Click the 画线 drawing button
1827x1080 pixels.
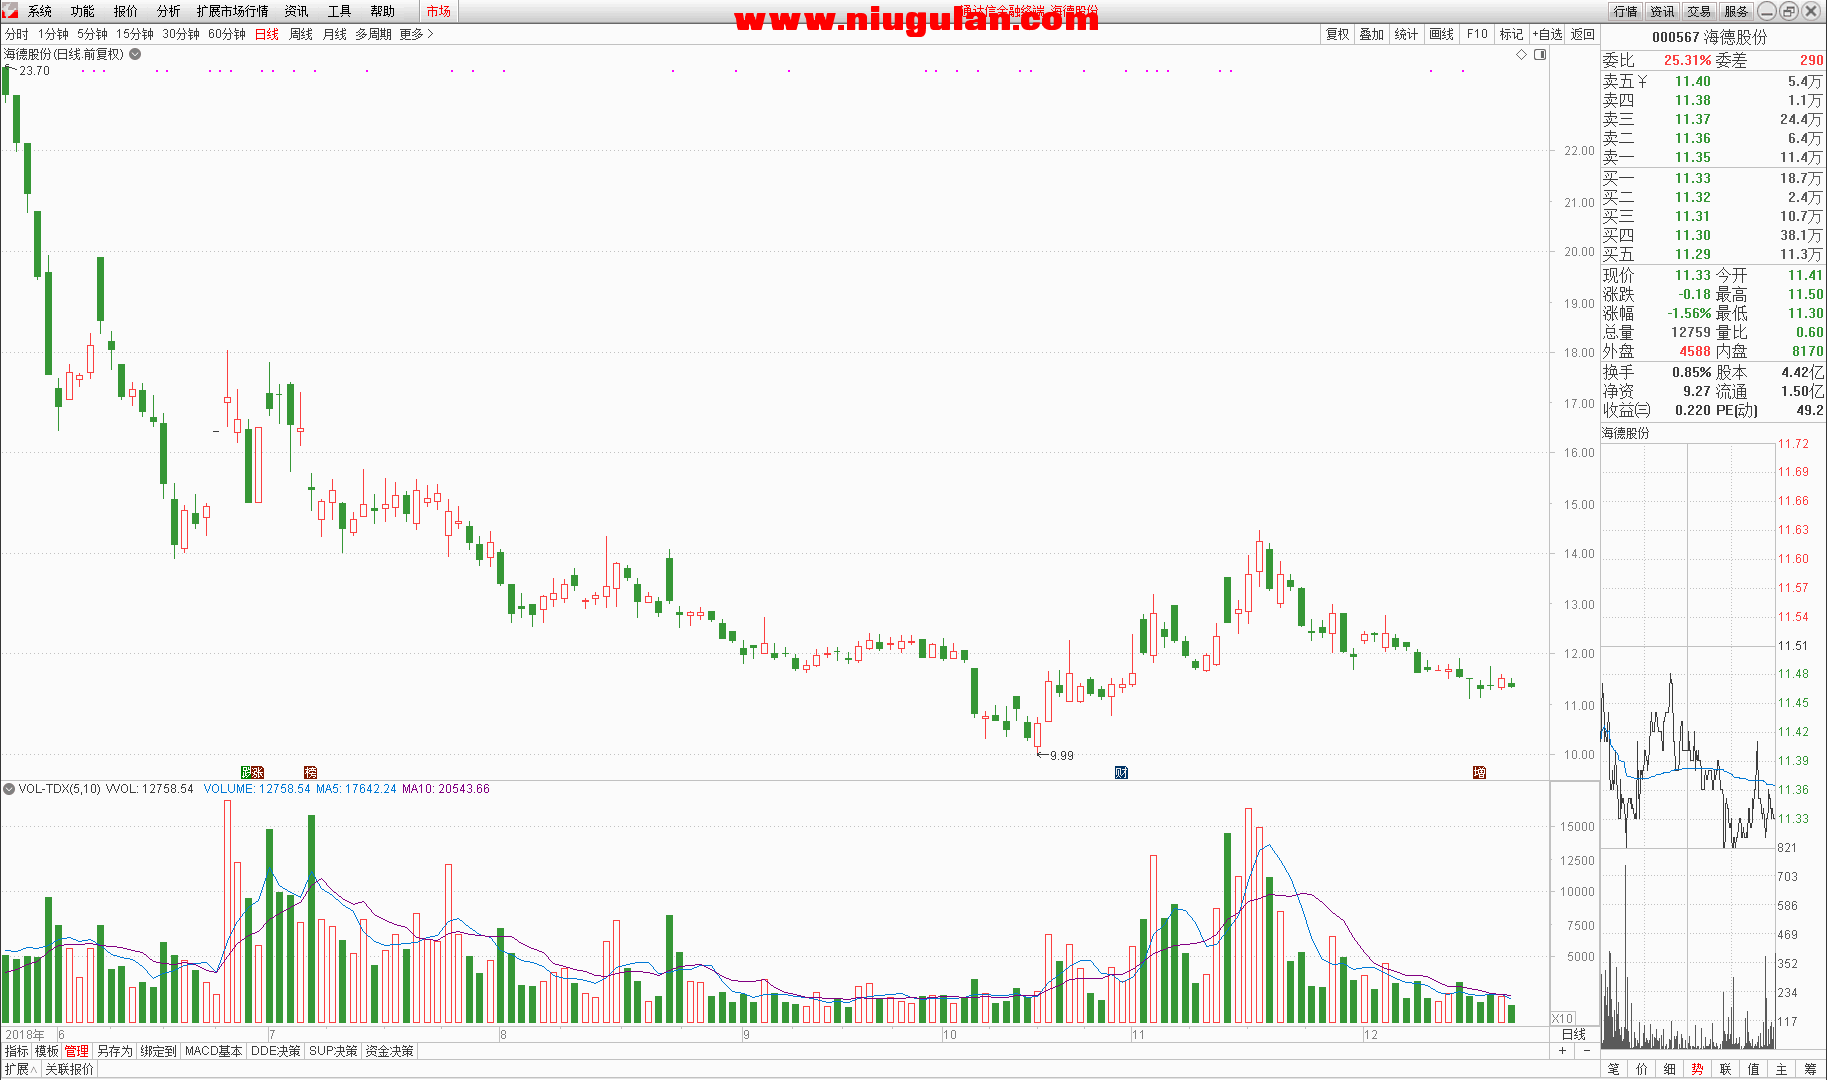tap(1442, 34)
